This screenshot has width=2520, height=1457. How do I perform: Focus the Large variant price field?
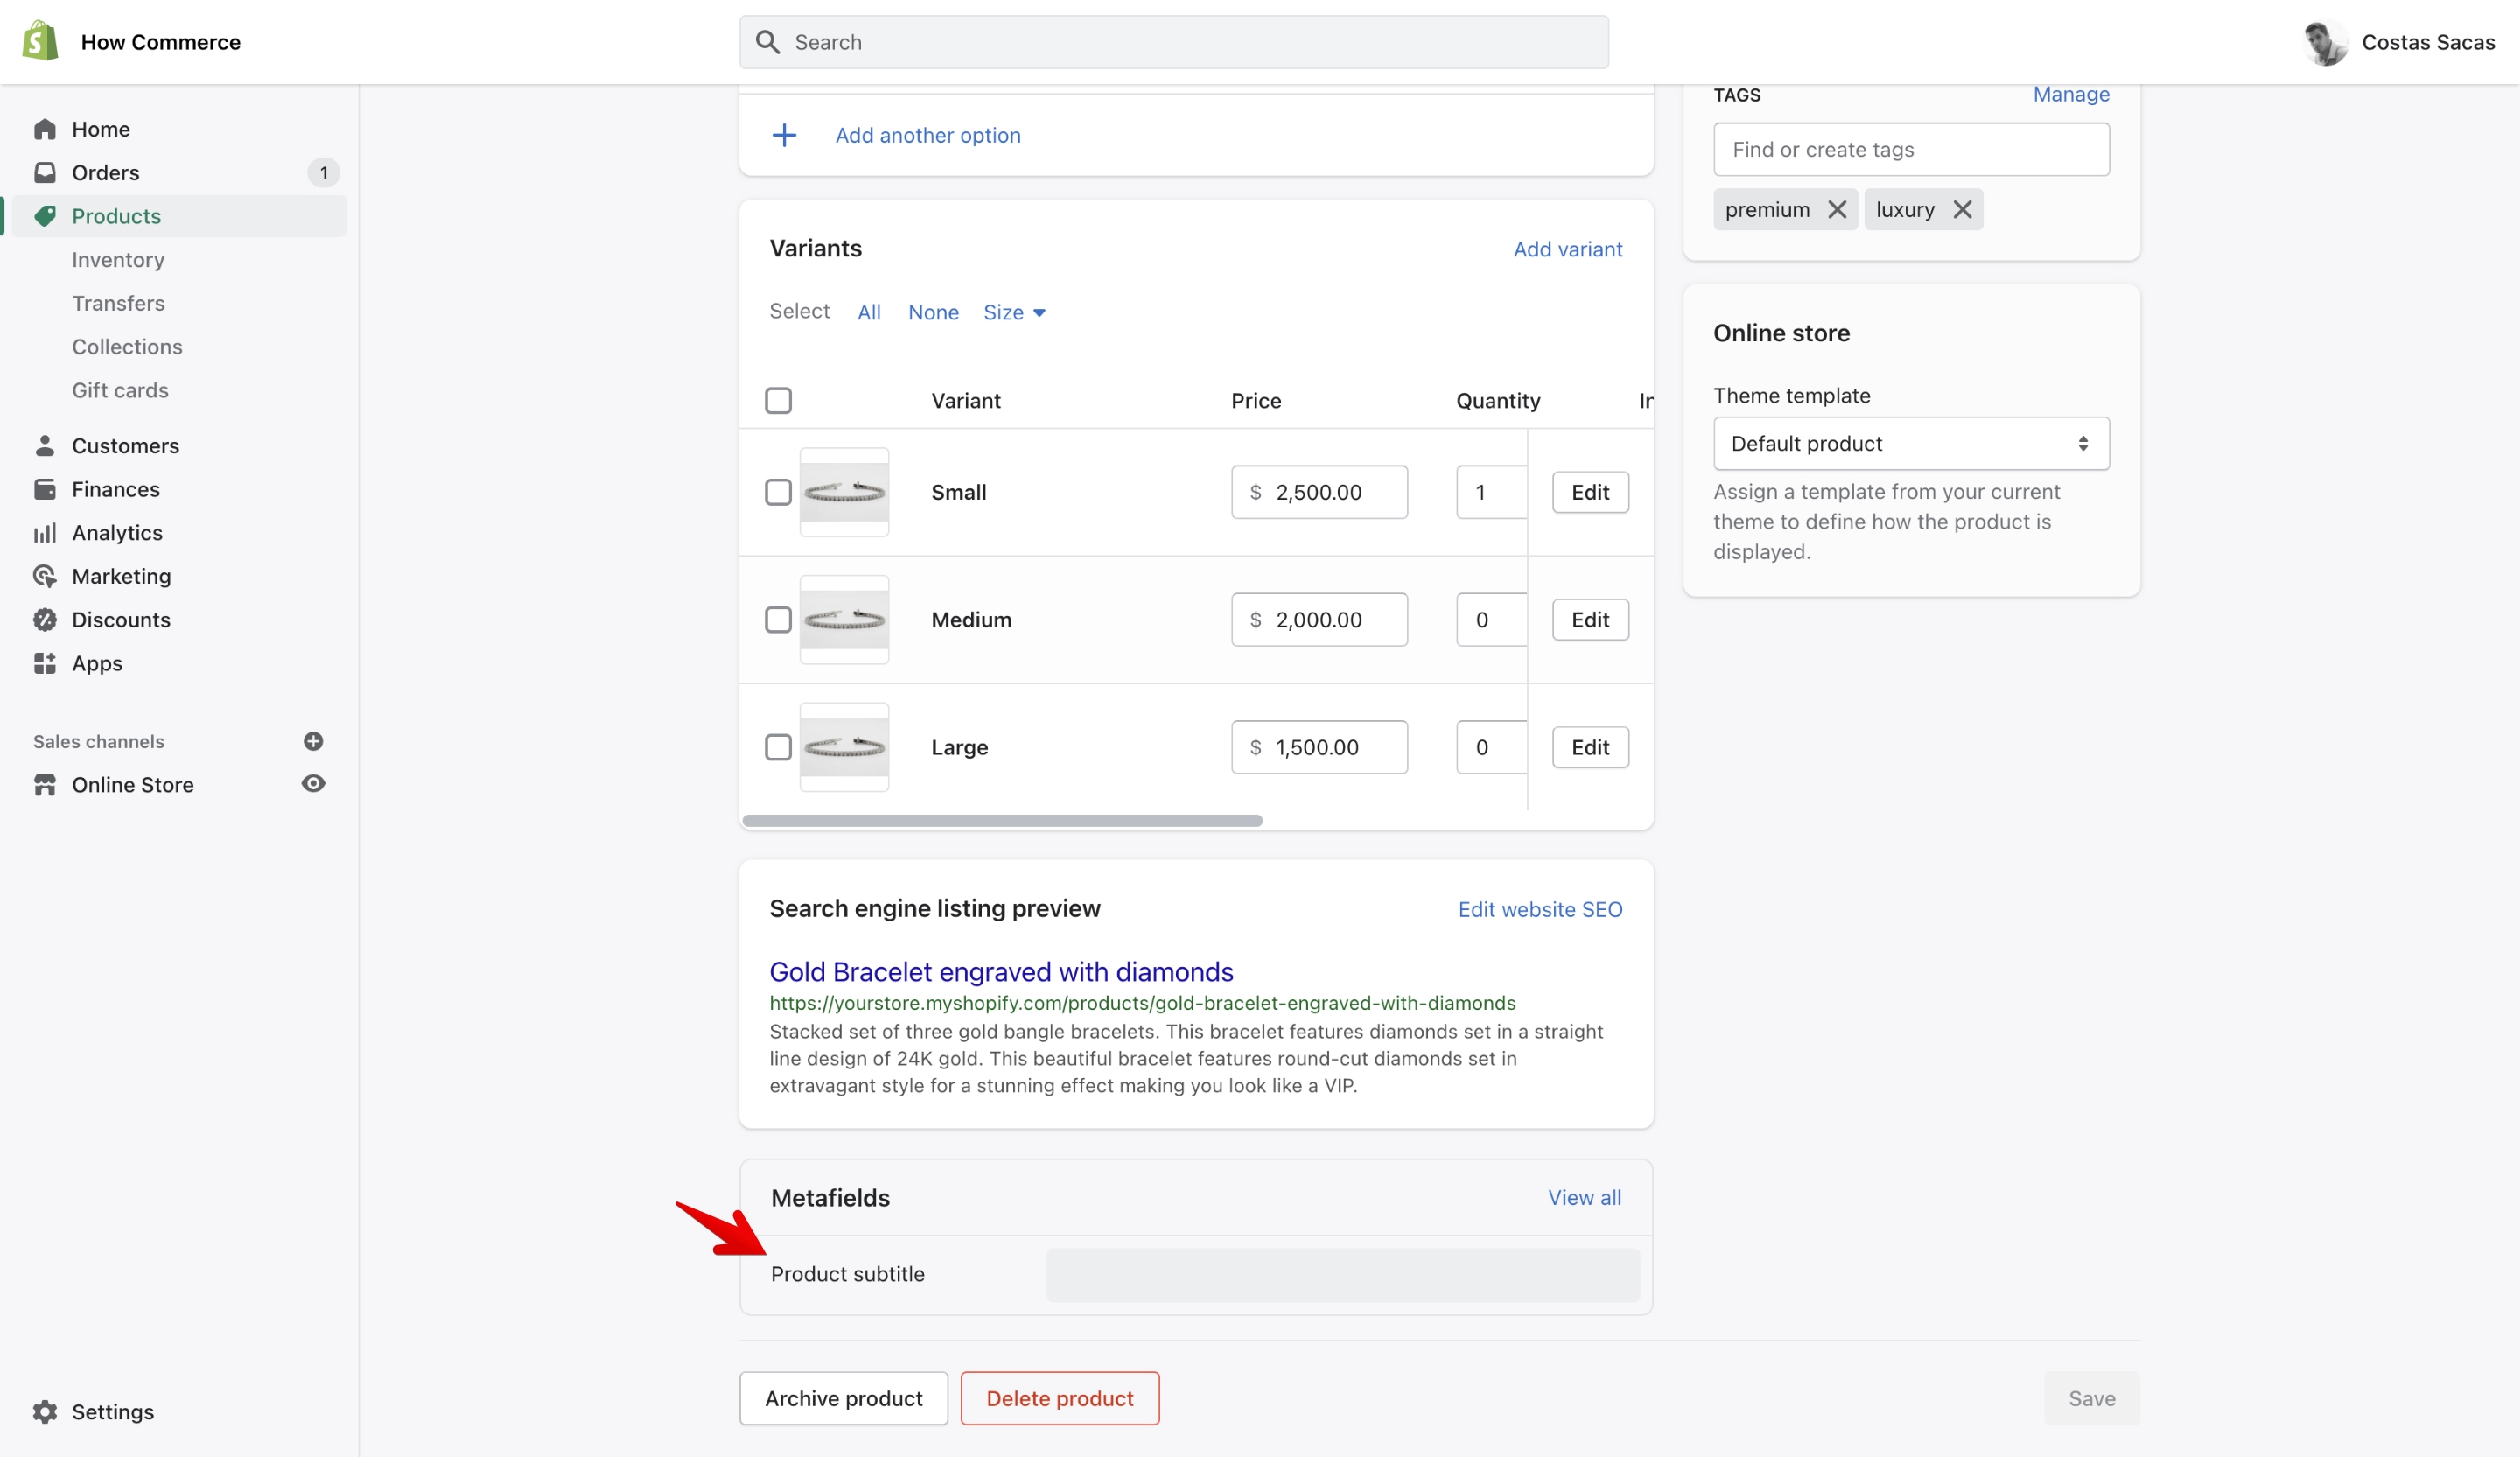pyautogui.click(x=1319, y=747)
